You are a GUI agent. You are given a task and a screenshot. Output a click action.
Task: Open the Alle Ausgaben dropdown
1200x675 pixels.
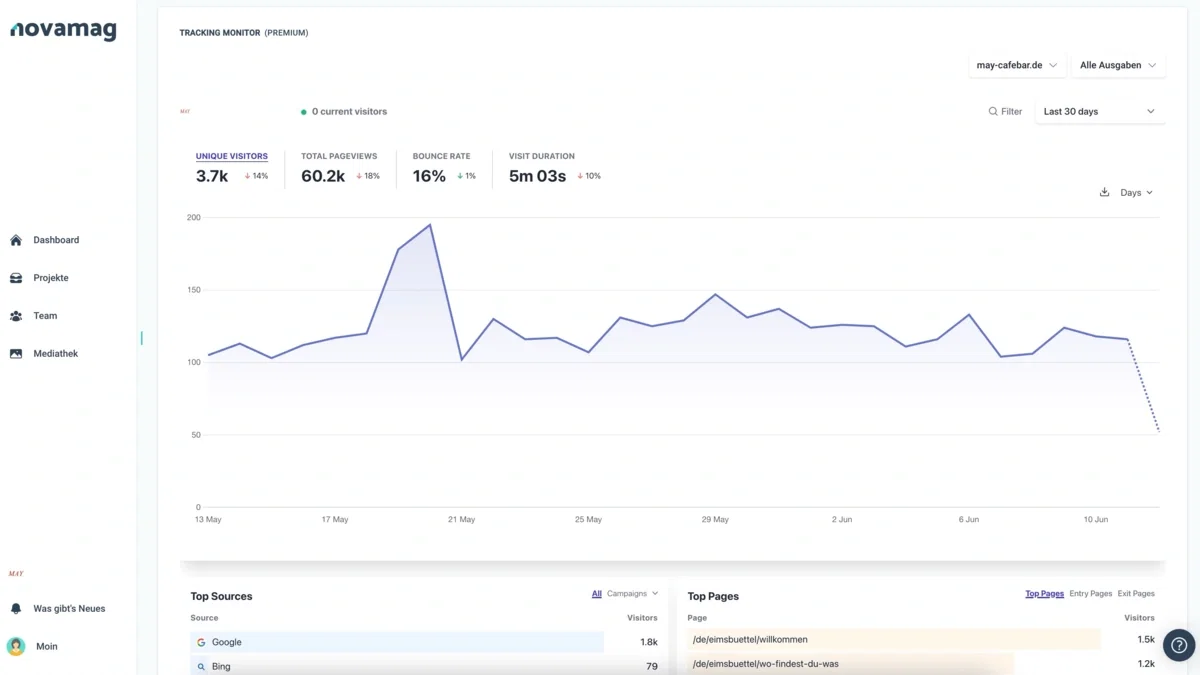(1118, 65)
